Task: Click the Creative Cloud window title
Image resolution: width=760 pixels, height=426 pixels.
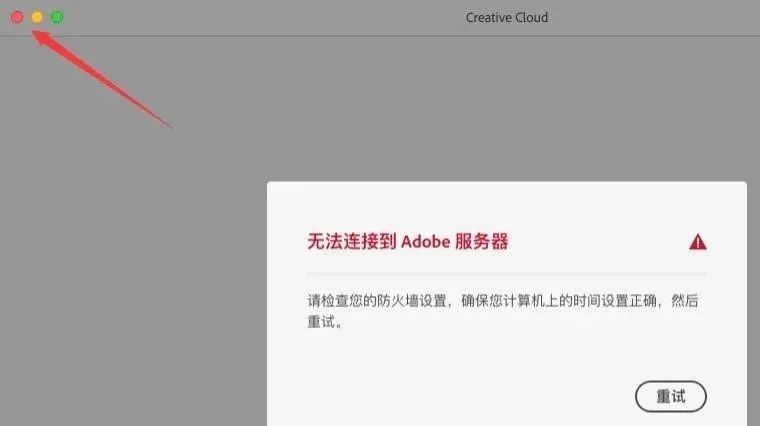Action: (x=507, y=17)
